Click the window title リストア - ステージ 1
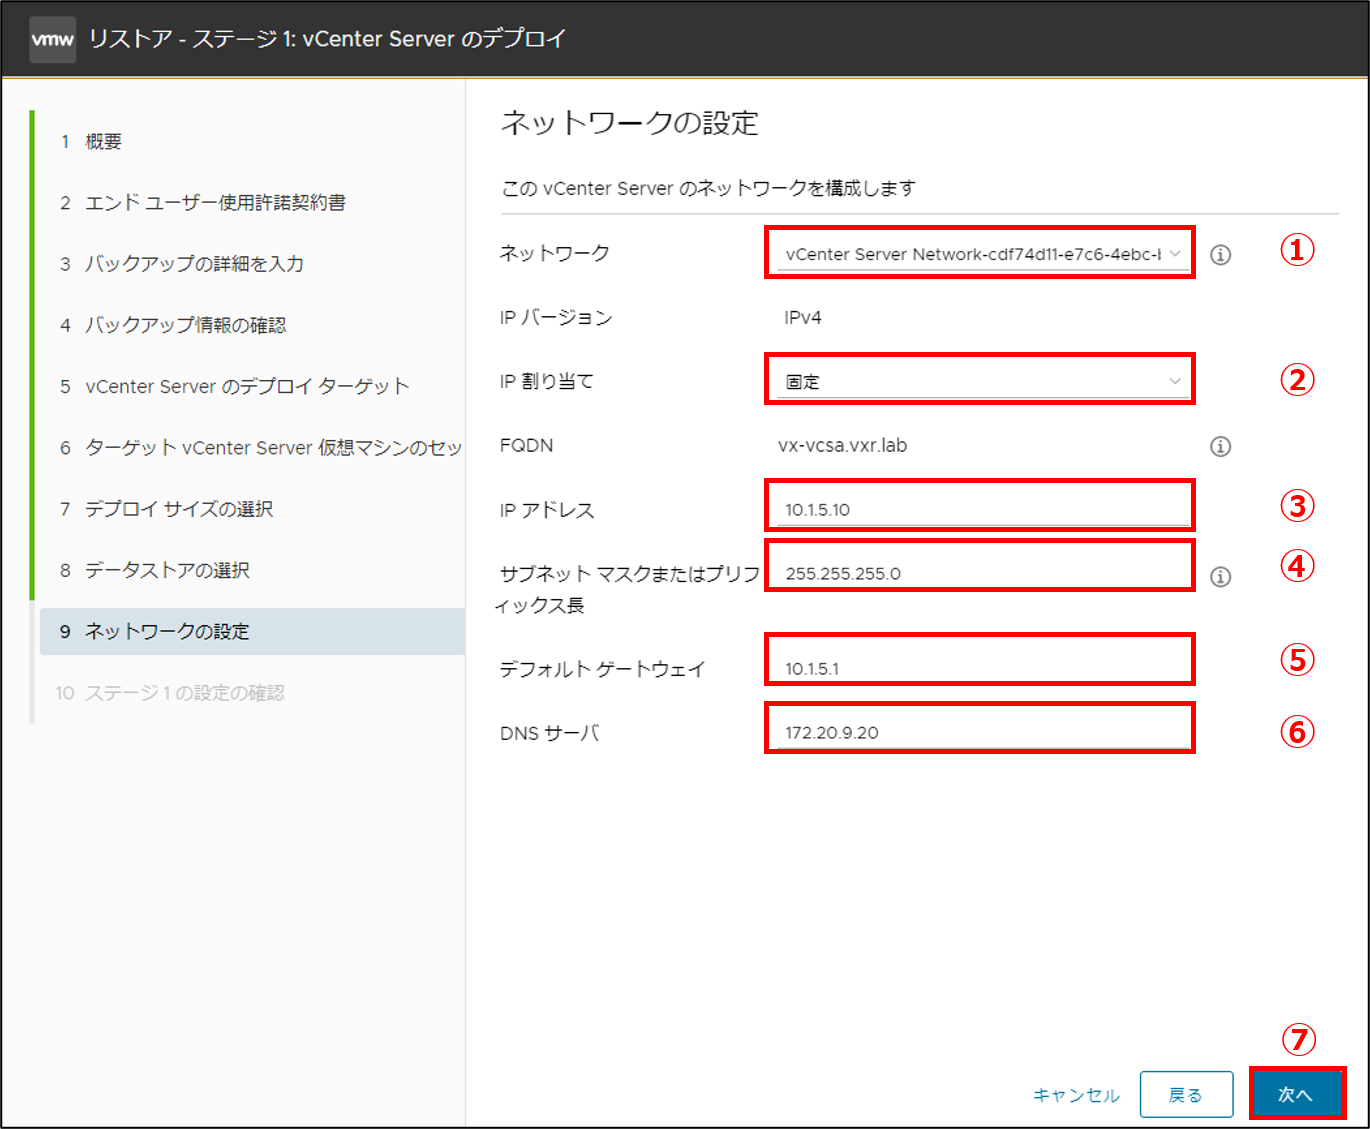1370x1129 pixels. 327,39
